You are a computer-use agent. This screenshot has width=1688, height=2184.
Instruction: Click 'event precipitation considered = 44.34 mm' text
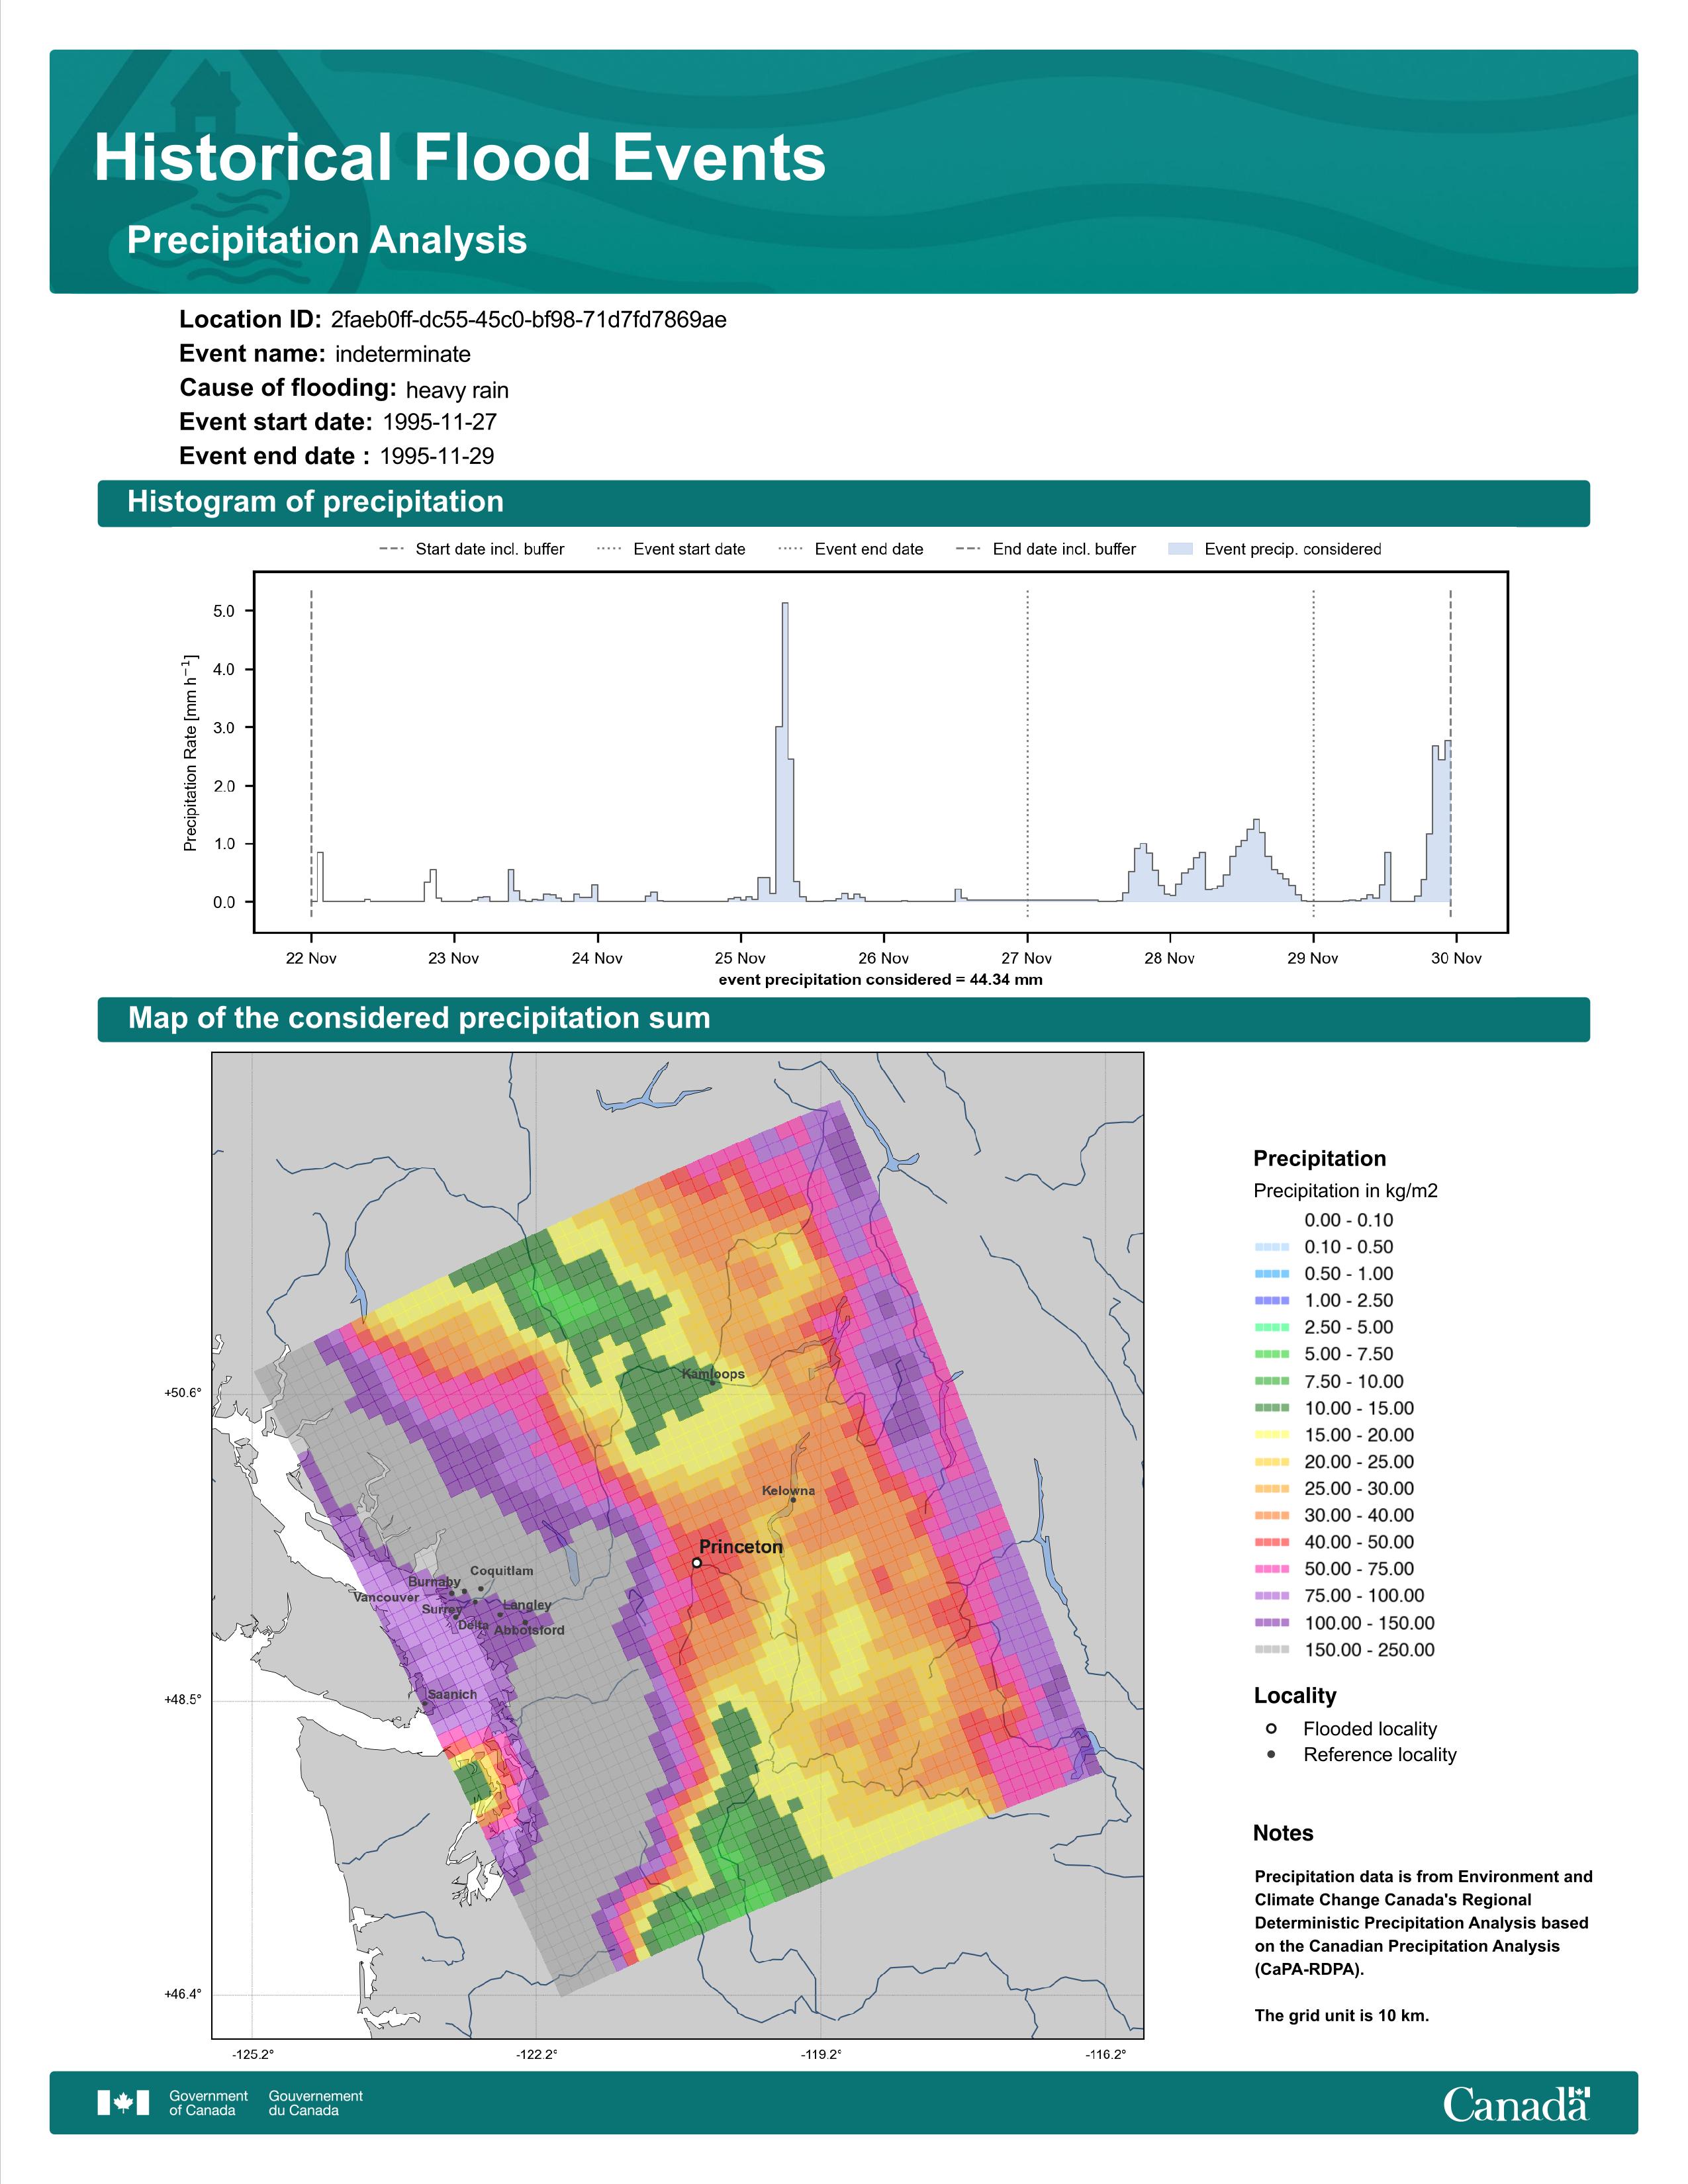[881, 980]
